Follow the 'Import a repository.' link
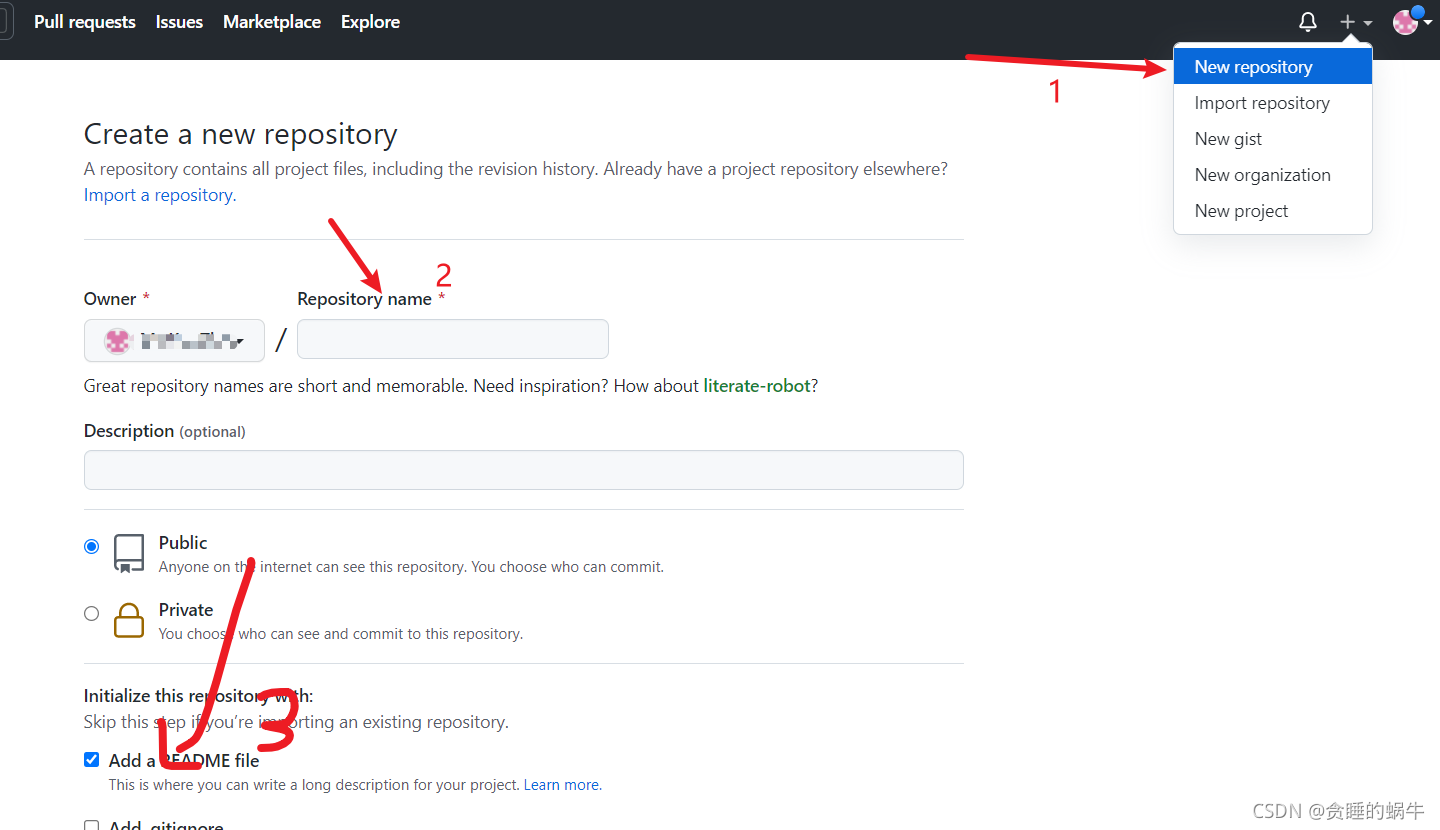 click(x=160, y=195)
